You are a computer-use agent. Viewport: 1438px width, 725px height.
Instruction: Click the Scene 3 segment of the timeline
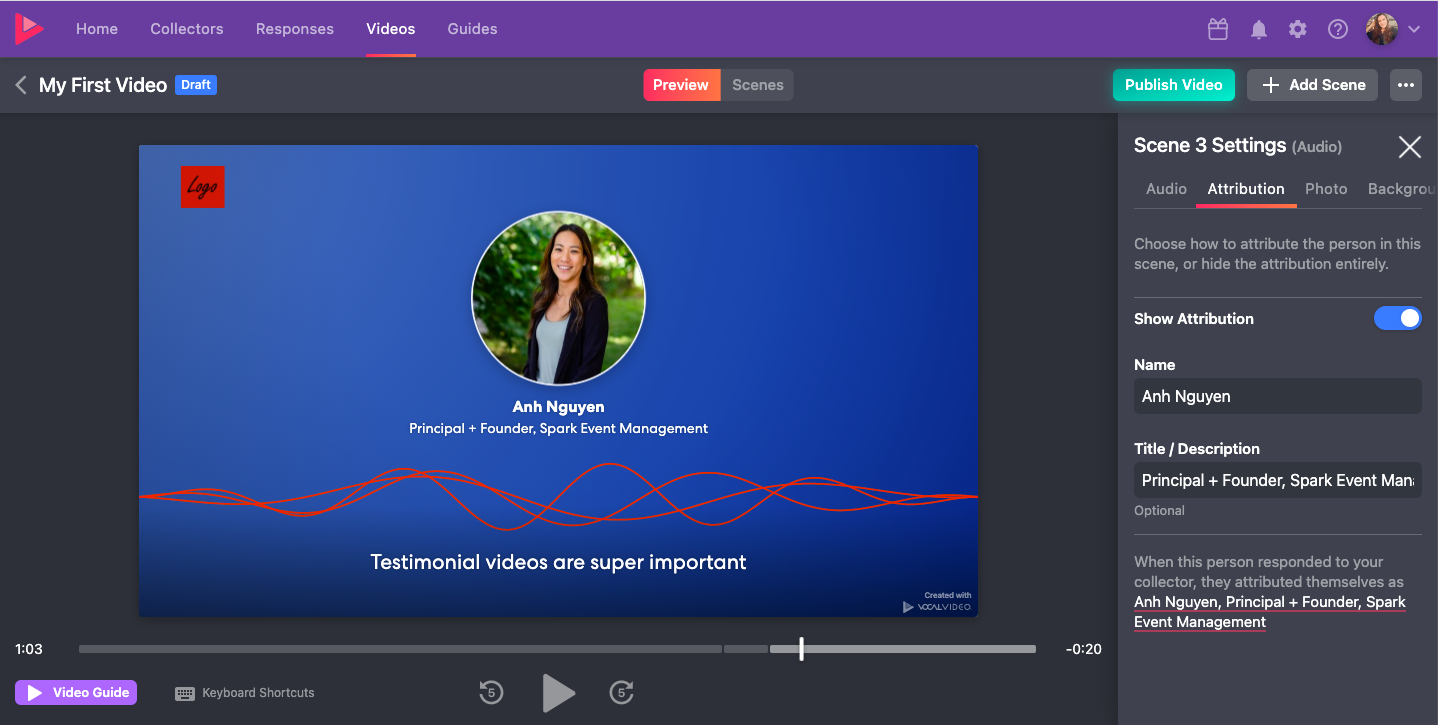click(x=903, y=649)
